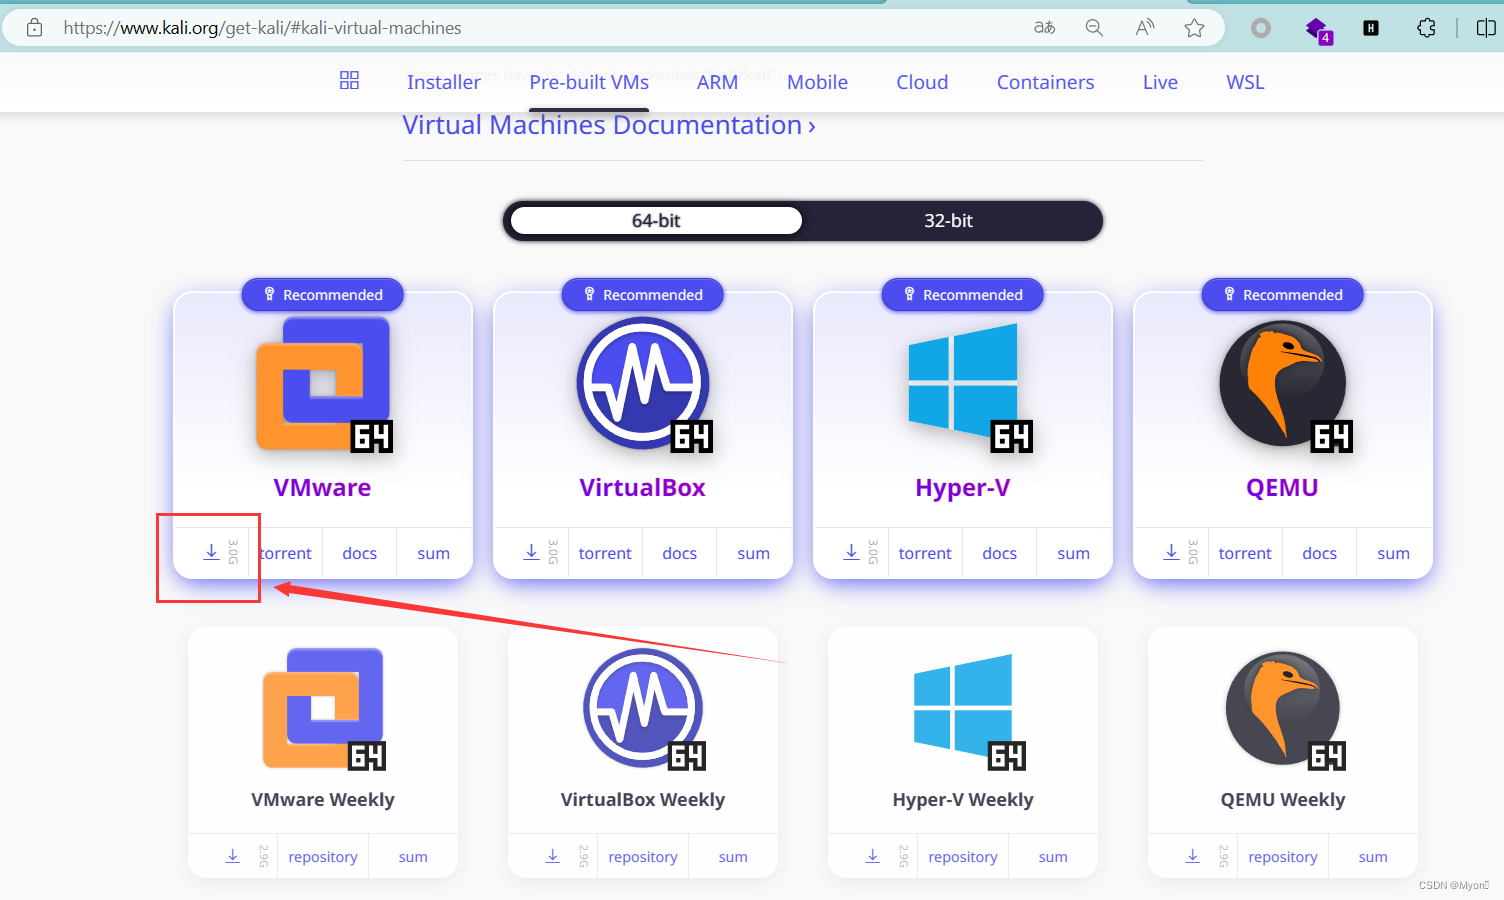The image size is (1504, 900).
Task: Open the Mobile tab
Action: [x=817, y=82]
